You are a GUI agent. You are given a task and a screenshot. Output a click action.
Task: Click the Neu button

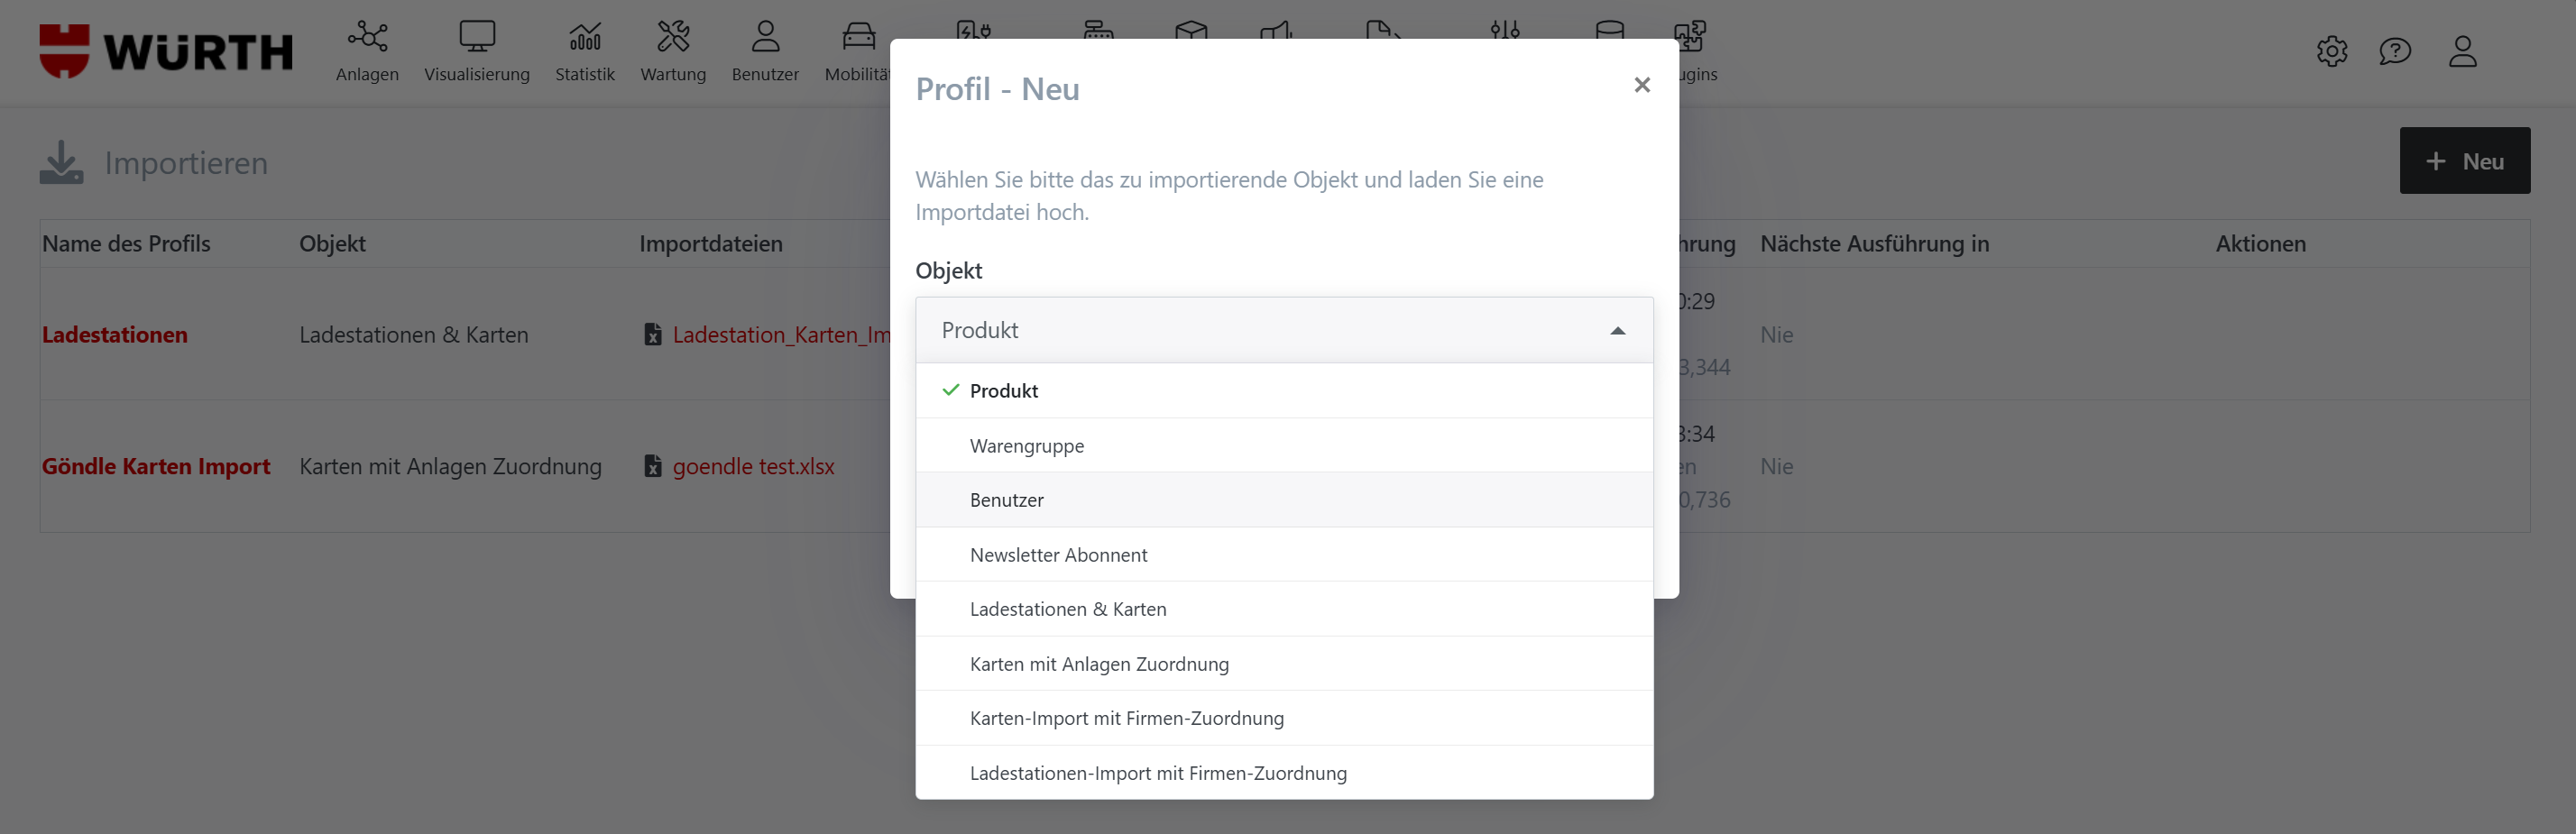click(2464, 161)
